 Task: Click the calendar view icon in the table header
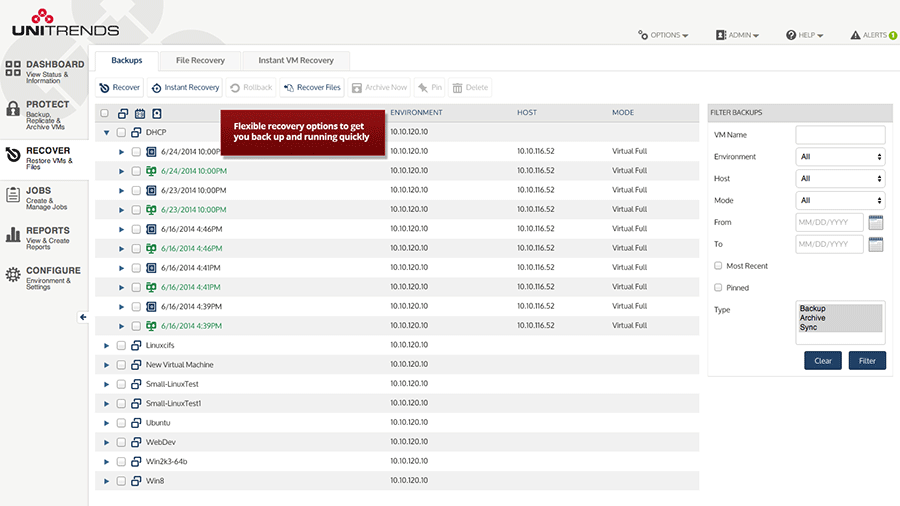click(x=140, y=113)
